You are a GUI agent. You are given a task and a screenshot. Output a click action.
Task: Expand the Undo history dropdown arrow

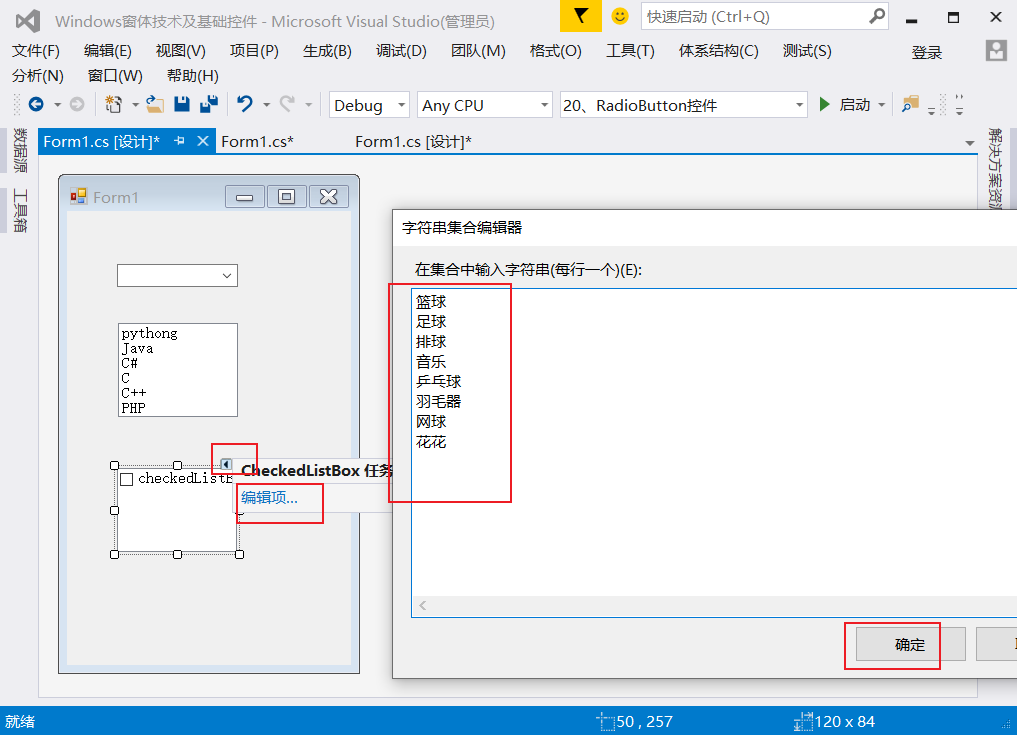pos(266,105)
